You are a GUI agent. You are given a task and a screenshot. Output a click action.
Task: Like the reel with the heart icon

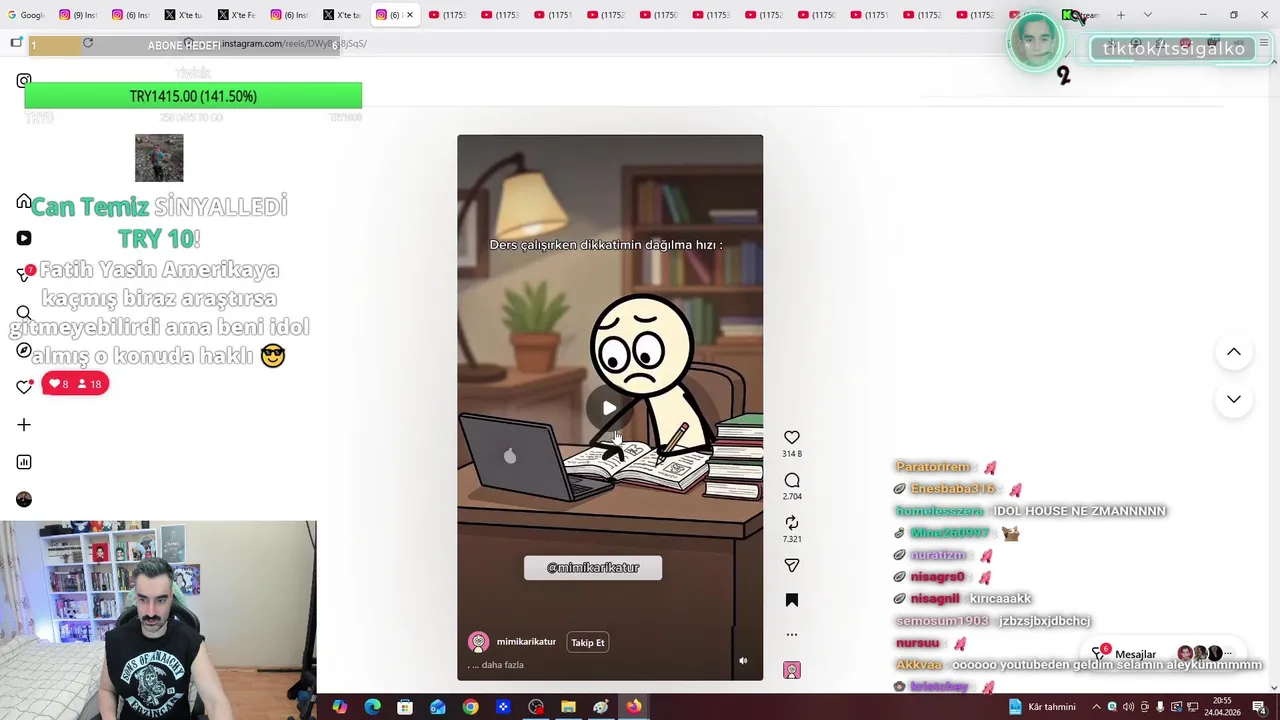[792, 437]
